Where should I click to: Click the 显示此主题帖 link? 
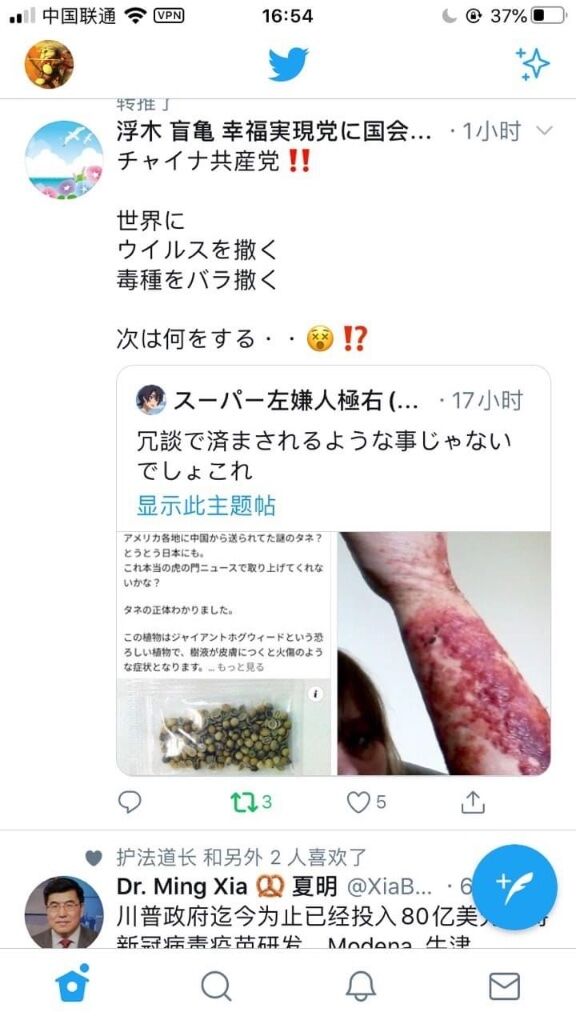(x=206, y=505)
